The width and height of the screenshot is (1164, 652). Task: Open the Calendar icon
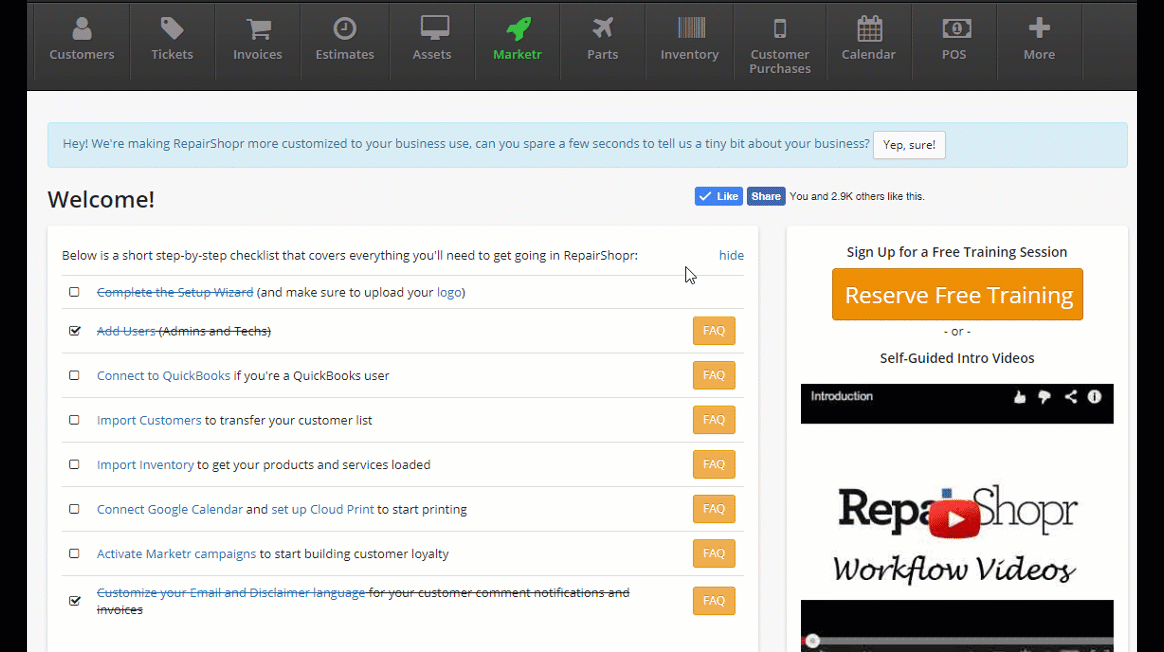(869, 29)
